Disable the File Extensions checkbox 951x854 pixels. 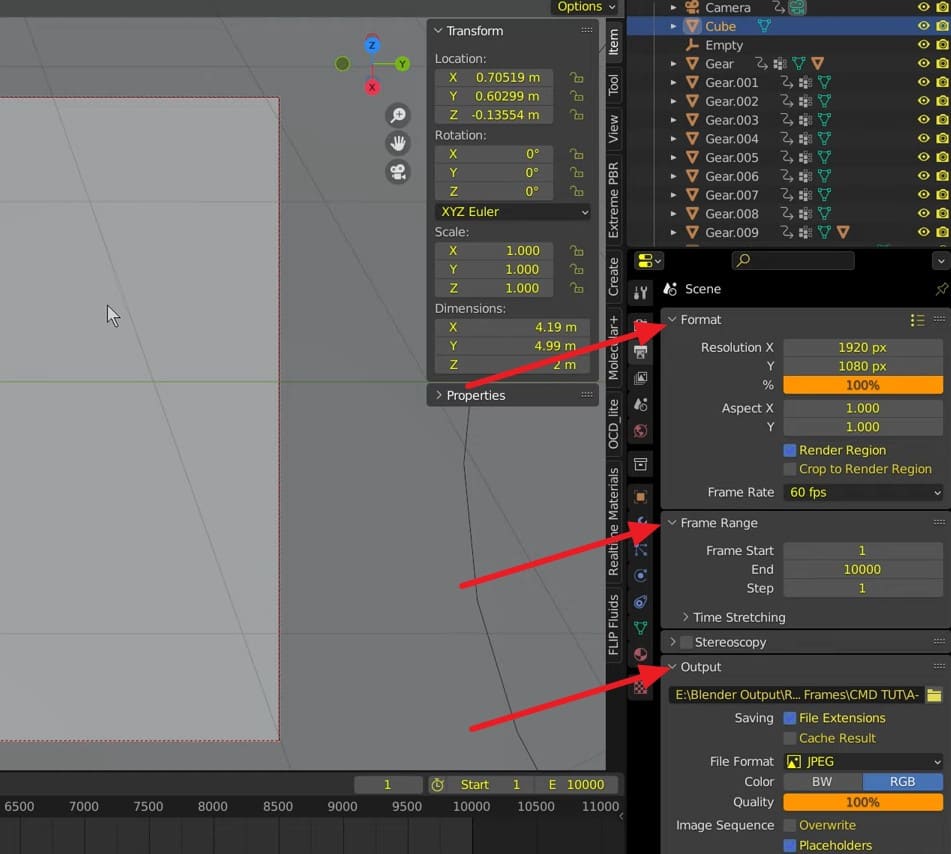tap(790, 718)
